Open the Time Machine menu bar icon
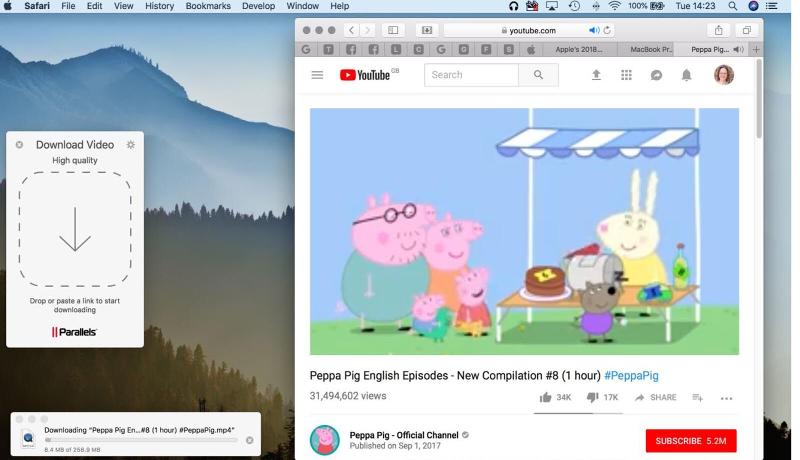 click(574, 6)
